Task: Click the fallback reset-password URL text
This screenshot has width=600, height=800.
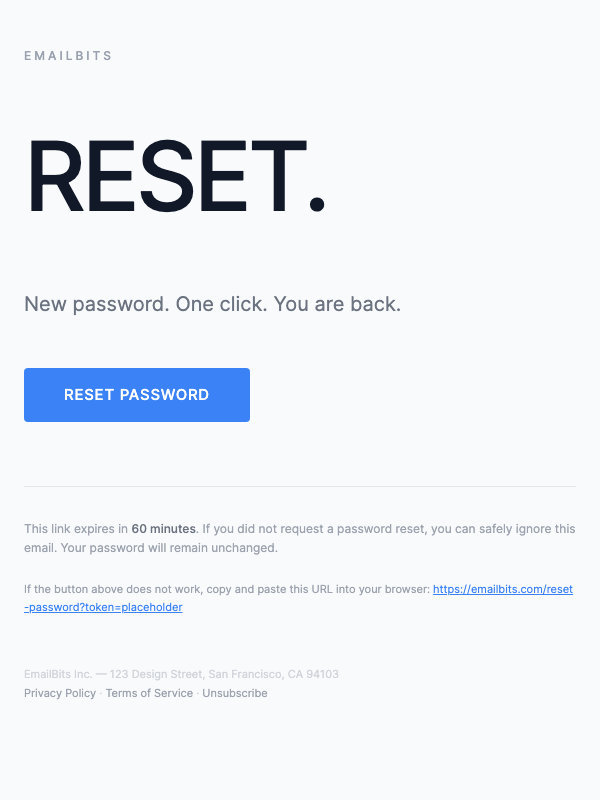Action: tap(103, 607)
